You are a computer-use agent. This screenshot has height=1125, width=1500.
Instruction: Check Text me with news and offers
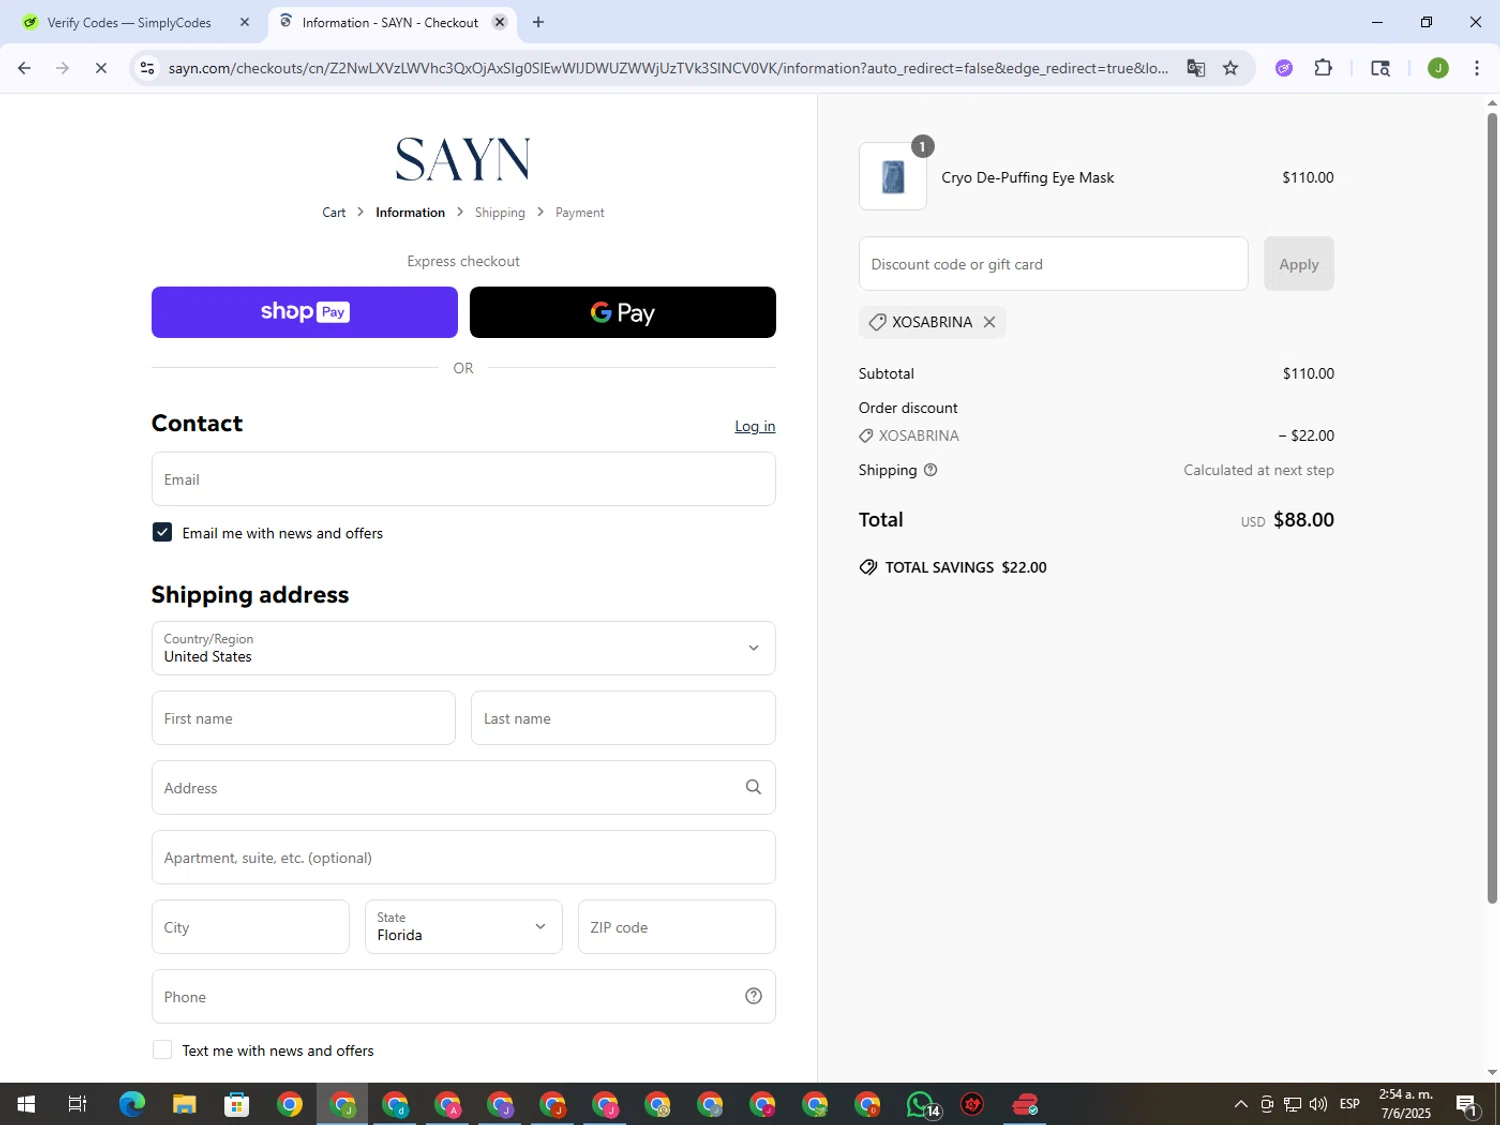click(162, 1049)
